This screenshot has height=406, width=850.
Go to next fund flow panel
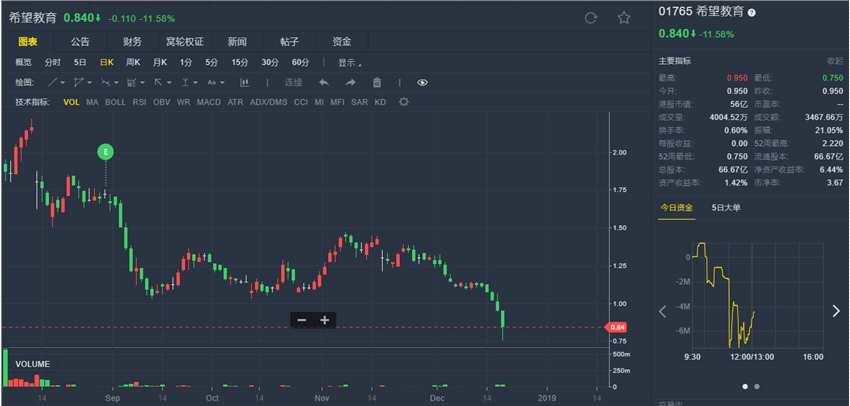[x=836, y=311]
